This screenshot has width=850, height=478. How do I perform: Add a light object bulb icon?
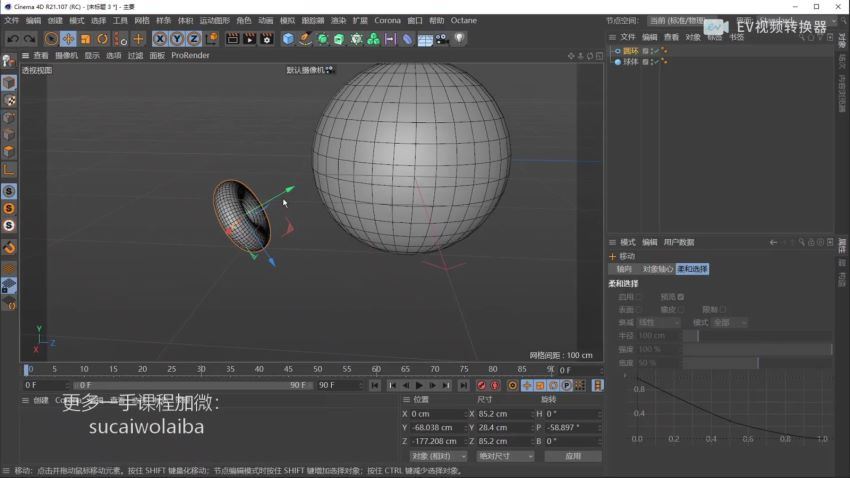coord(459,39)
